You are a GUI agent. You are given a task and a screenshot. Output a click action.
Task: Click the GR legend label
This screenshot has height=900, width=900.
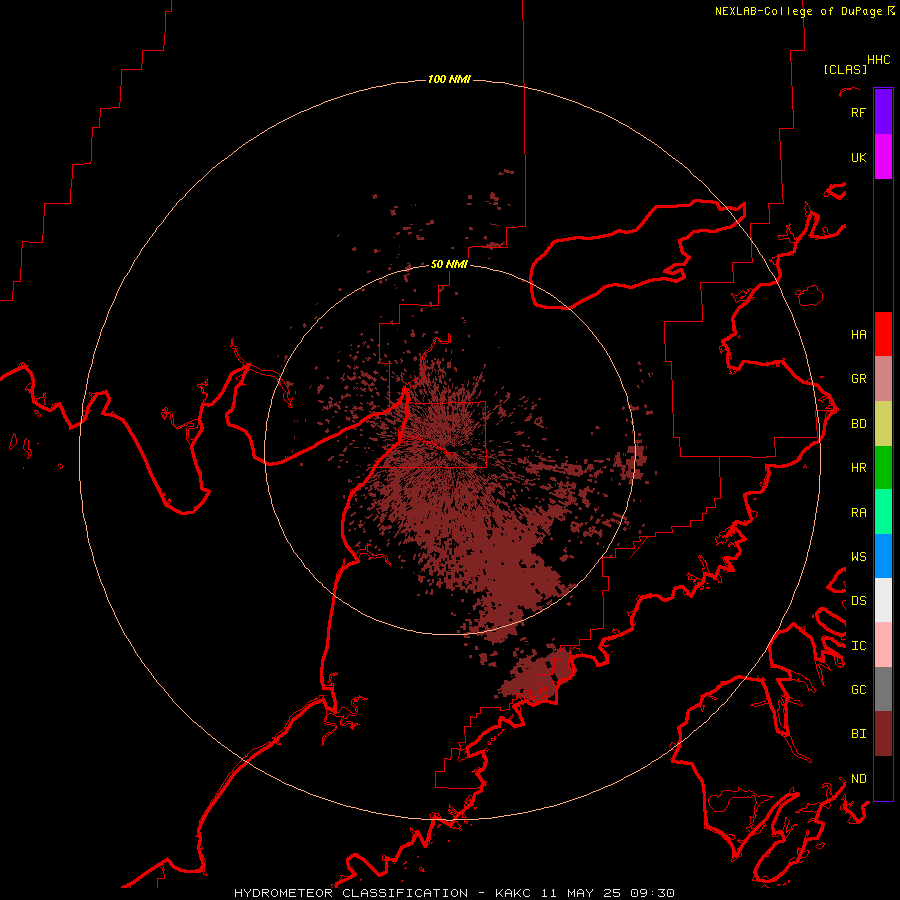858,379
